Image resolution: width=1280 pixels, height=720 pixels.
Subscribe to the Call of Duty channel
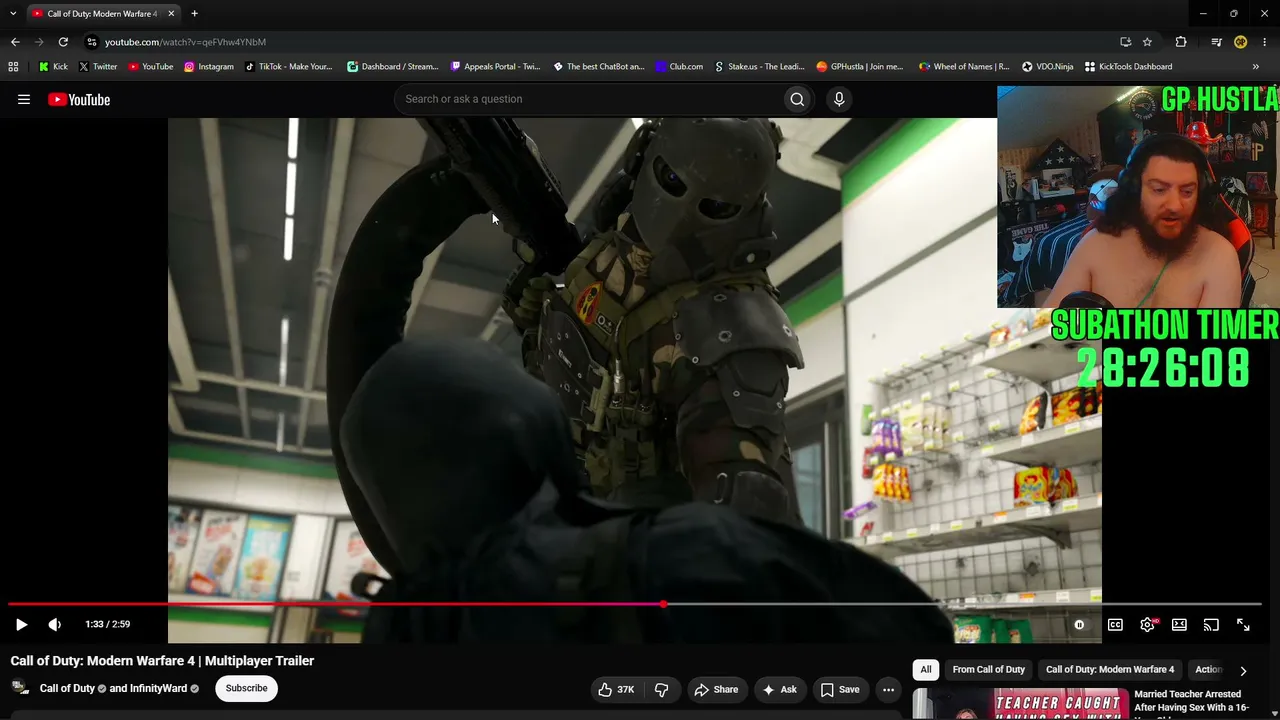pos(246,688)
